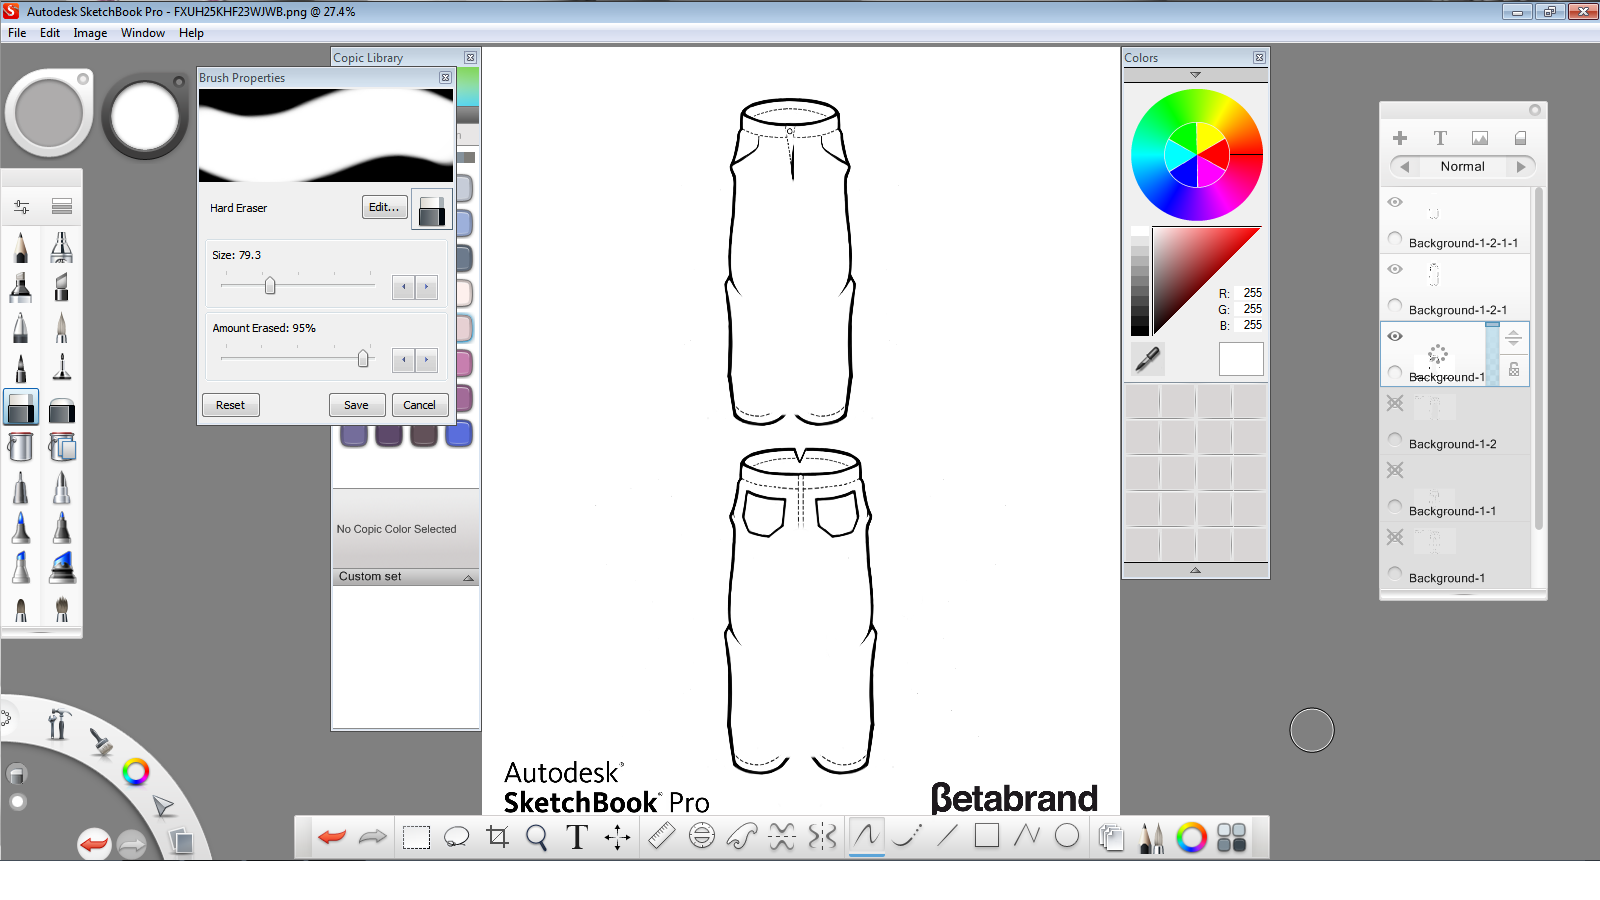Enable the French curve guide

(x=742, y=836)
